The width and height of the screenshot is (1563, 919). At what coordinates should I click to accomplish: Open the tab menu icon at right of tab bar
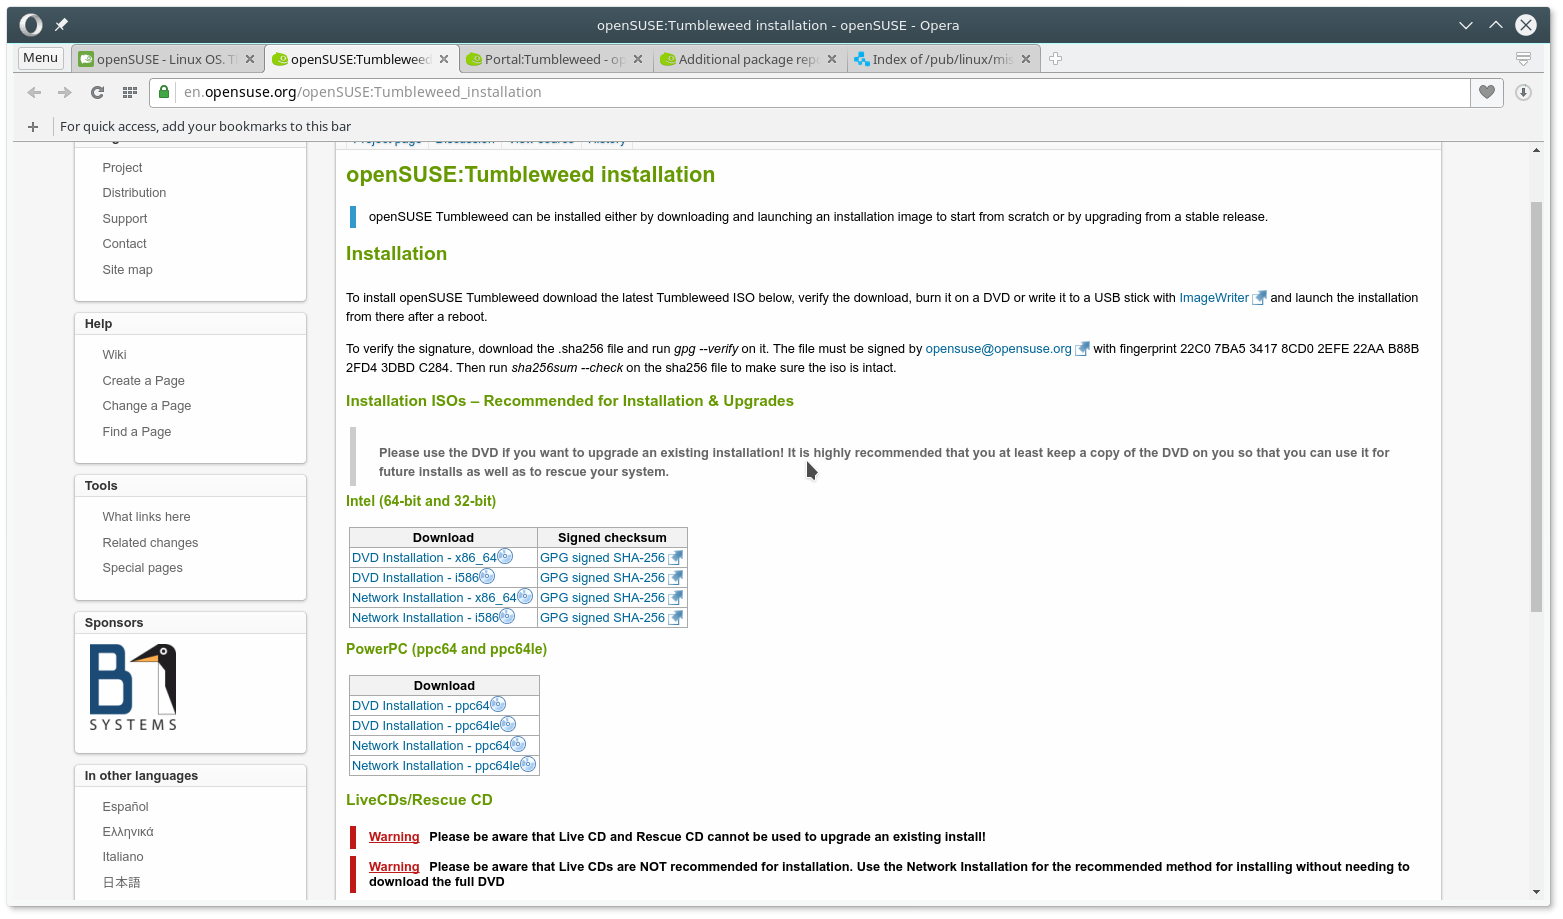1523,59
